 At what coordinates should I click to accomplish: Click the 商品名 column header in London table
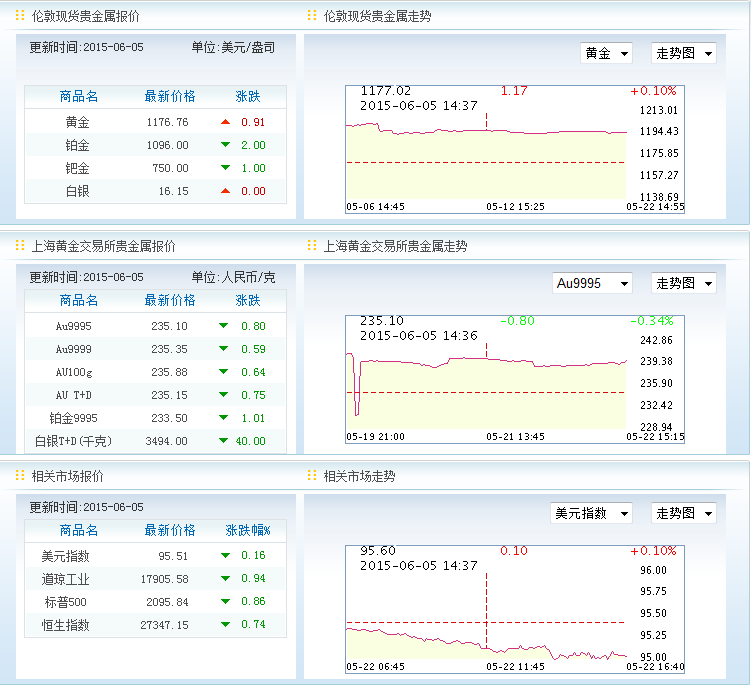(79, 96)
